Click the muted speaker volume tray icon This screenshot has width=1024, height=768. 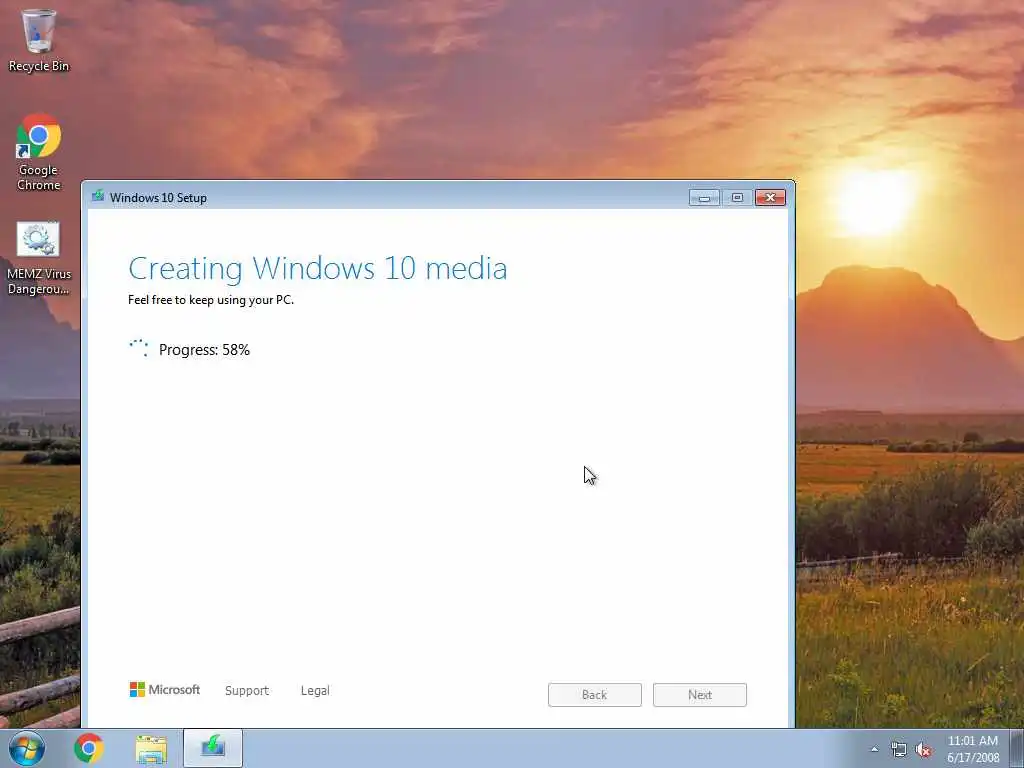click(923, 750)
